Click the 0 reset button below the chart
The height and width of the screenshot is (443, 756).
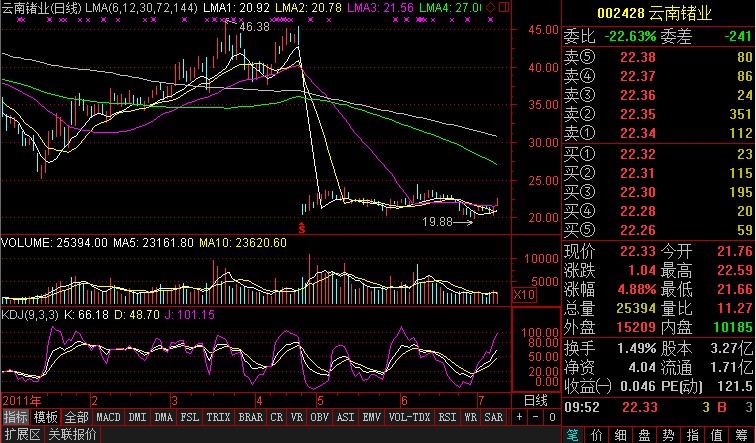[x=552, y=417]
